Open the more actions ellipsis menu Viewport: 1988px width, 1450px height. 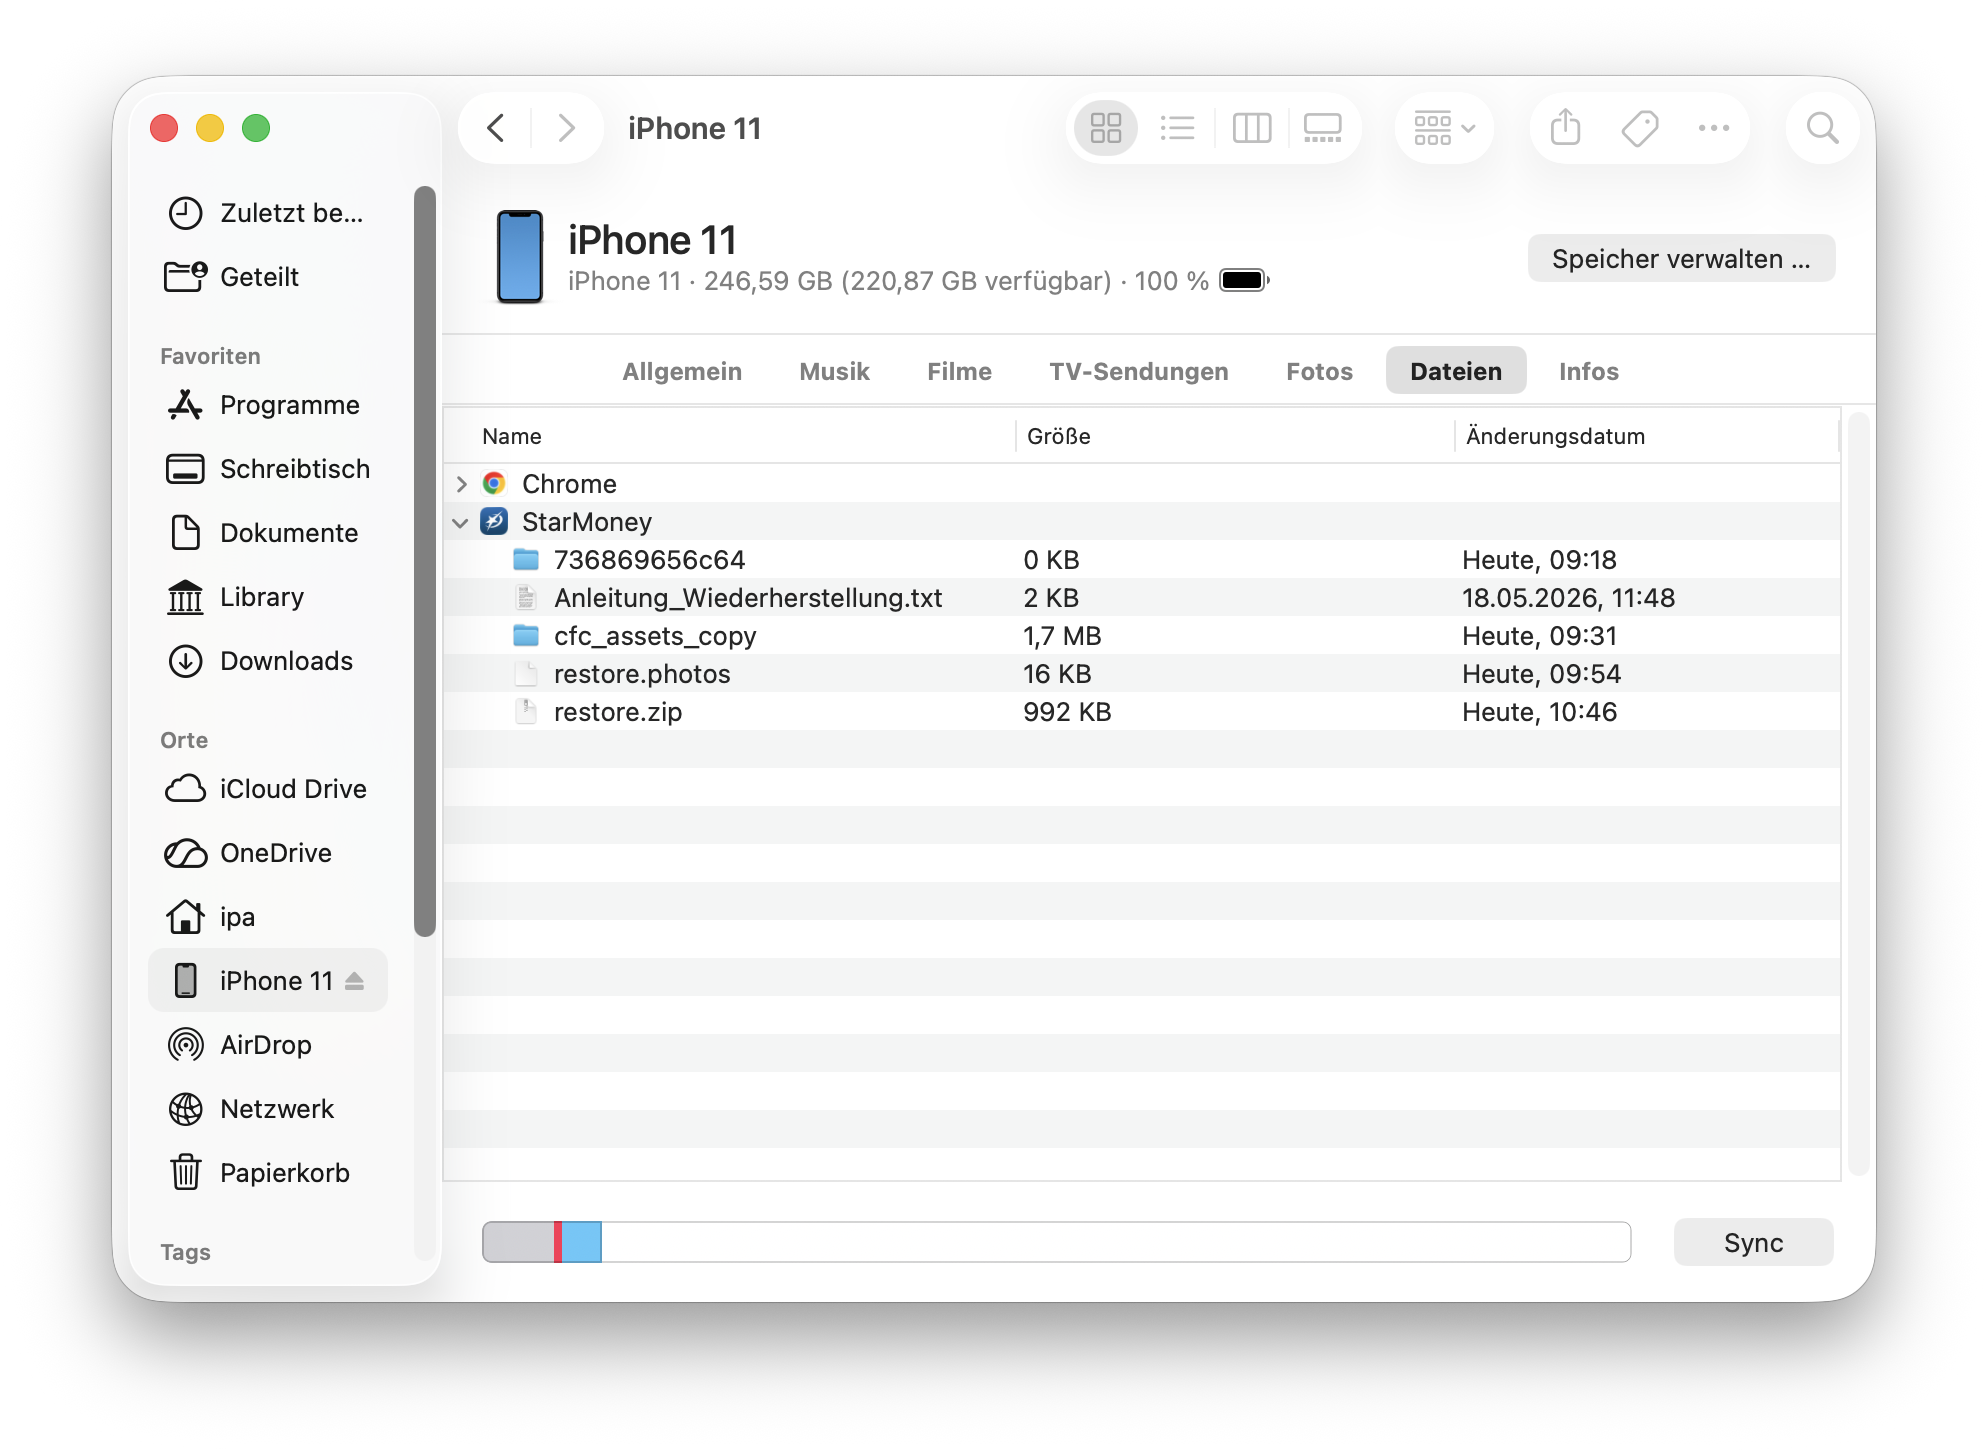tap(1713, 128)
